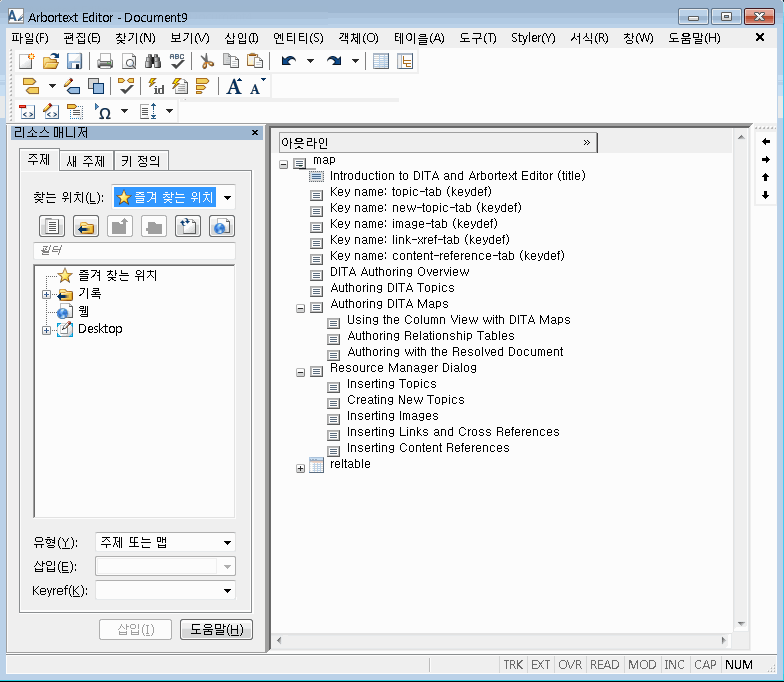This screenshot has height=682, width=784.
Task: Click the Find binoculars icon
Action: 153,61
